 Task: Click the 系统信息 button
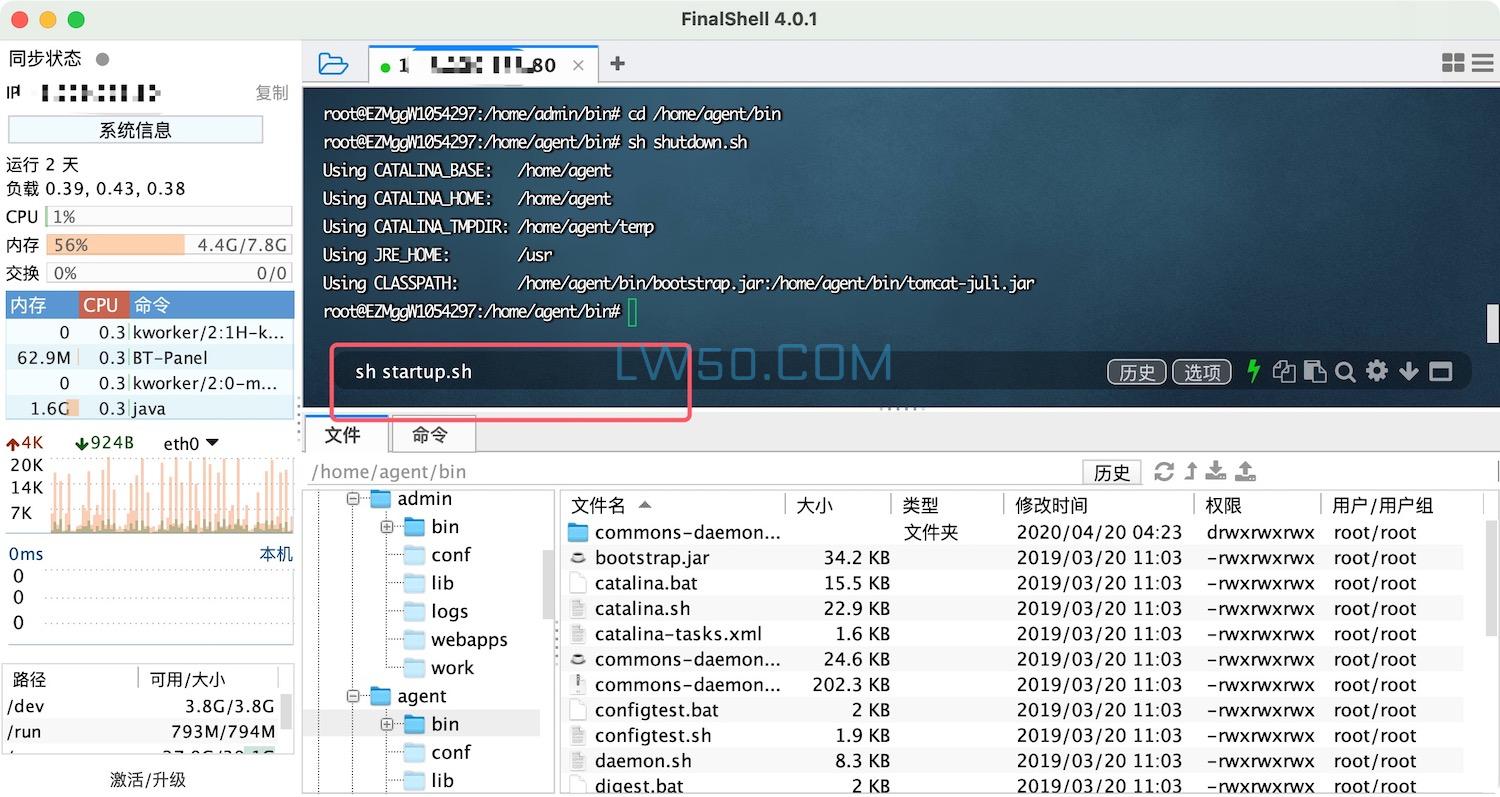(x=135, y=130)
